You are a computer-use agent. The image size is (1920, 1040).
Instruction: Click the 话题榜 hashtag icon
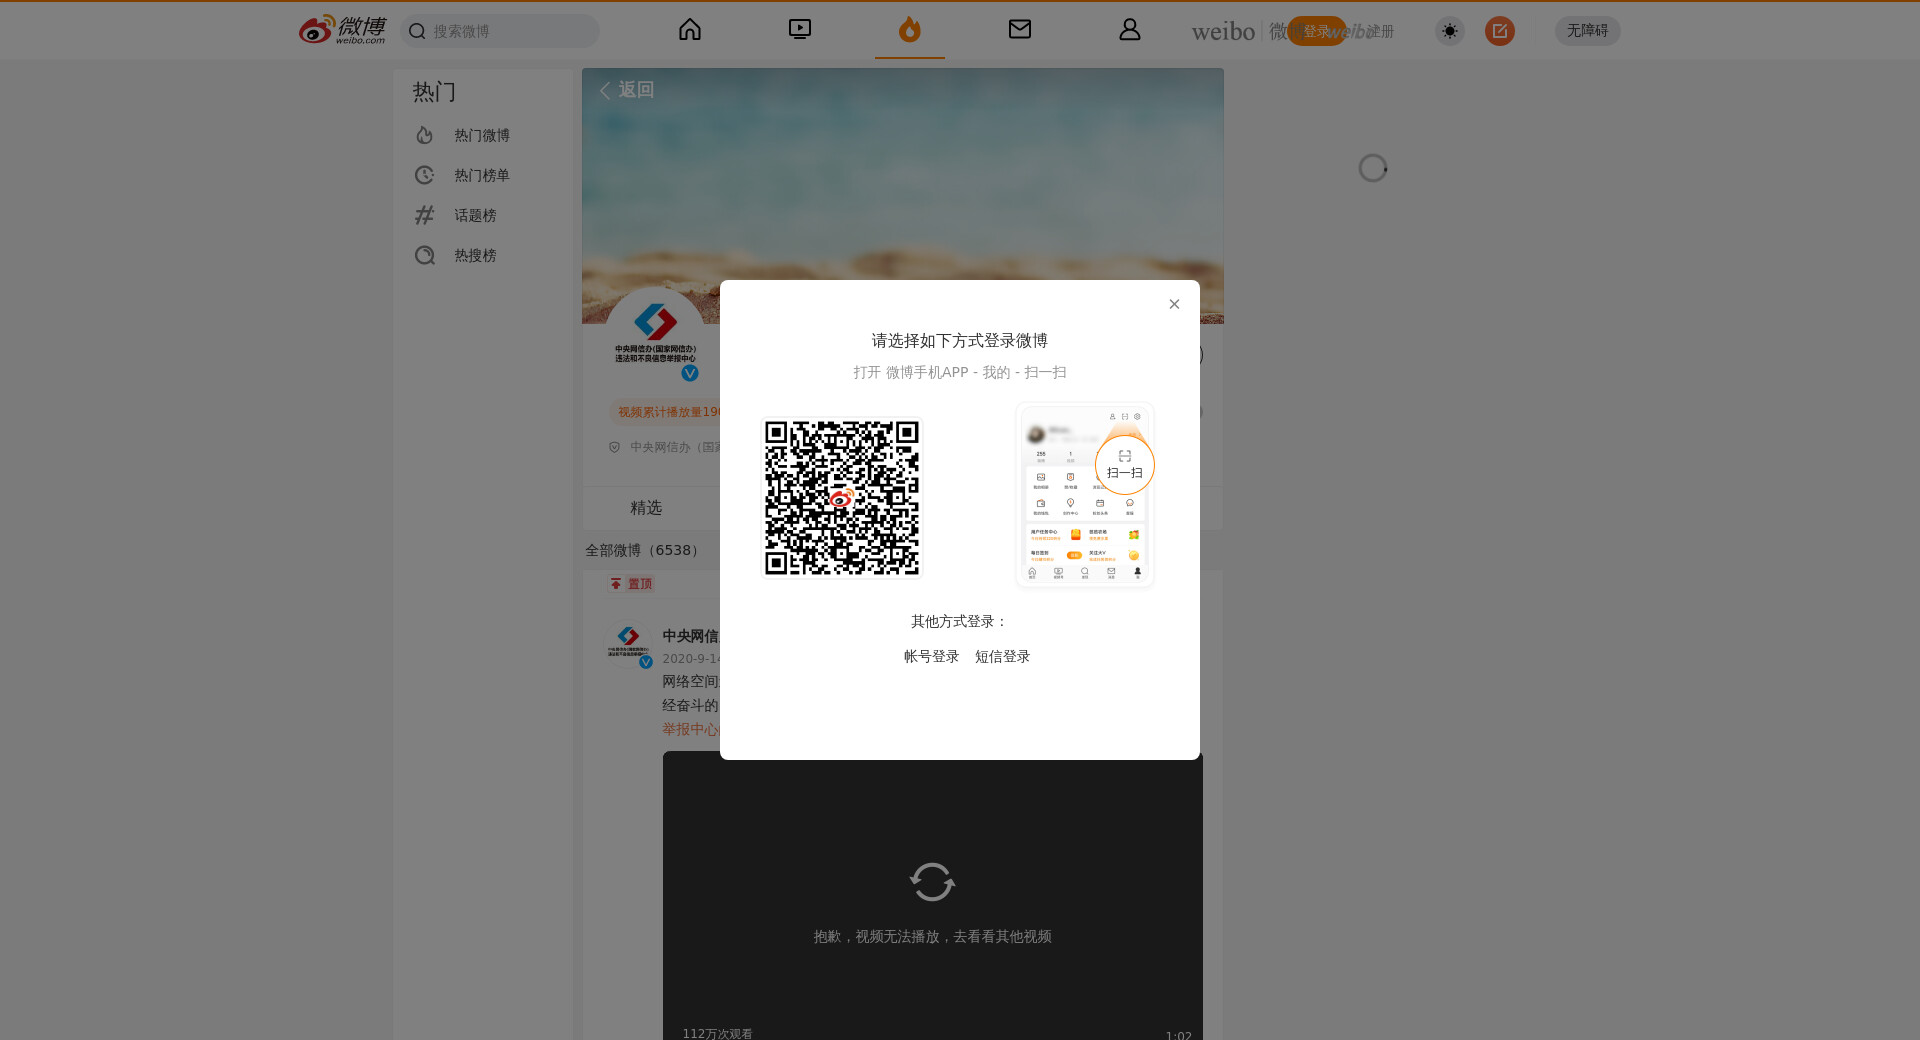coord(425,215)
